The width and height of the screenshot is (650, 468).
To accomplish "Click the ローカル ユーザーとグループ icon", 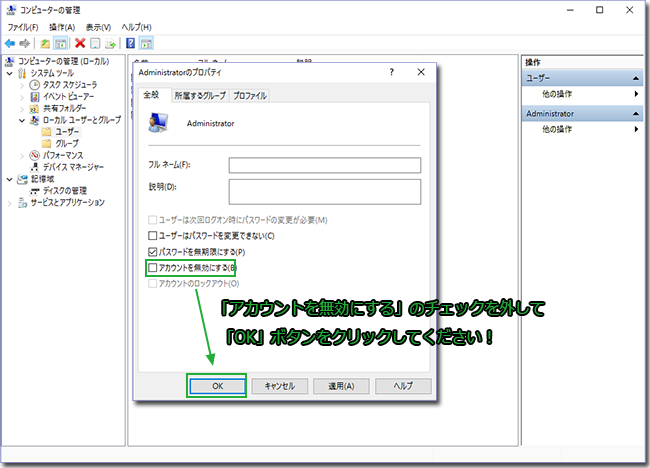I will click(34, 120).
